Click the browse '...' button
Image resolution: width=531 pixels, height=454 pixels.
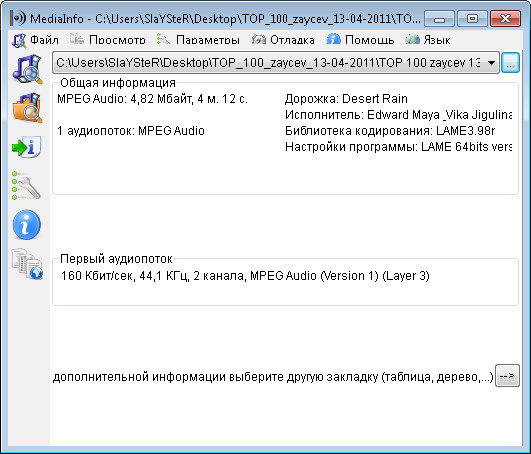510,63
